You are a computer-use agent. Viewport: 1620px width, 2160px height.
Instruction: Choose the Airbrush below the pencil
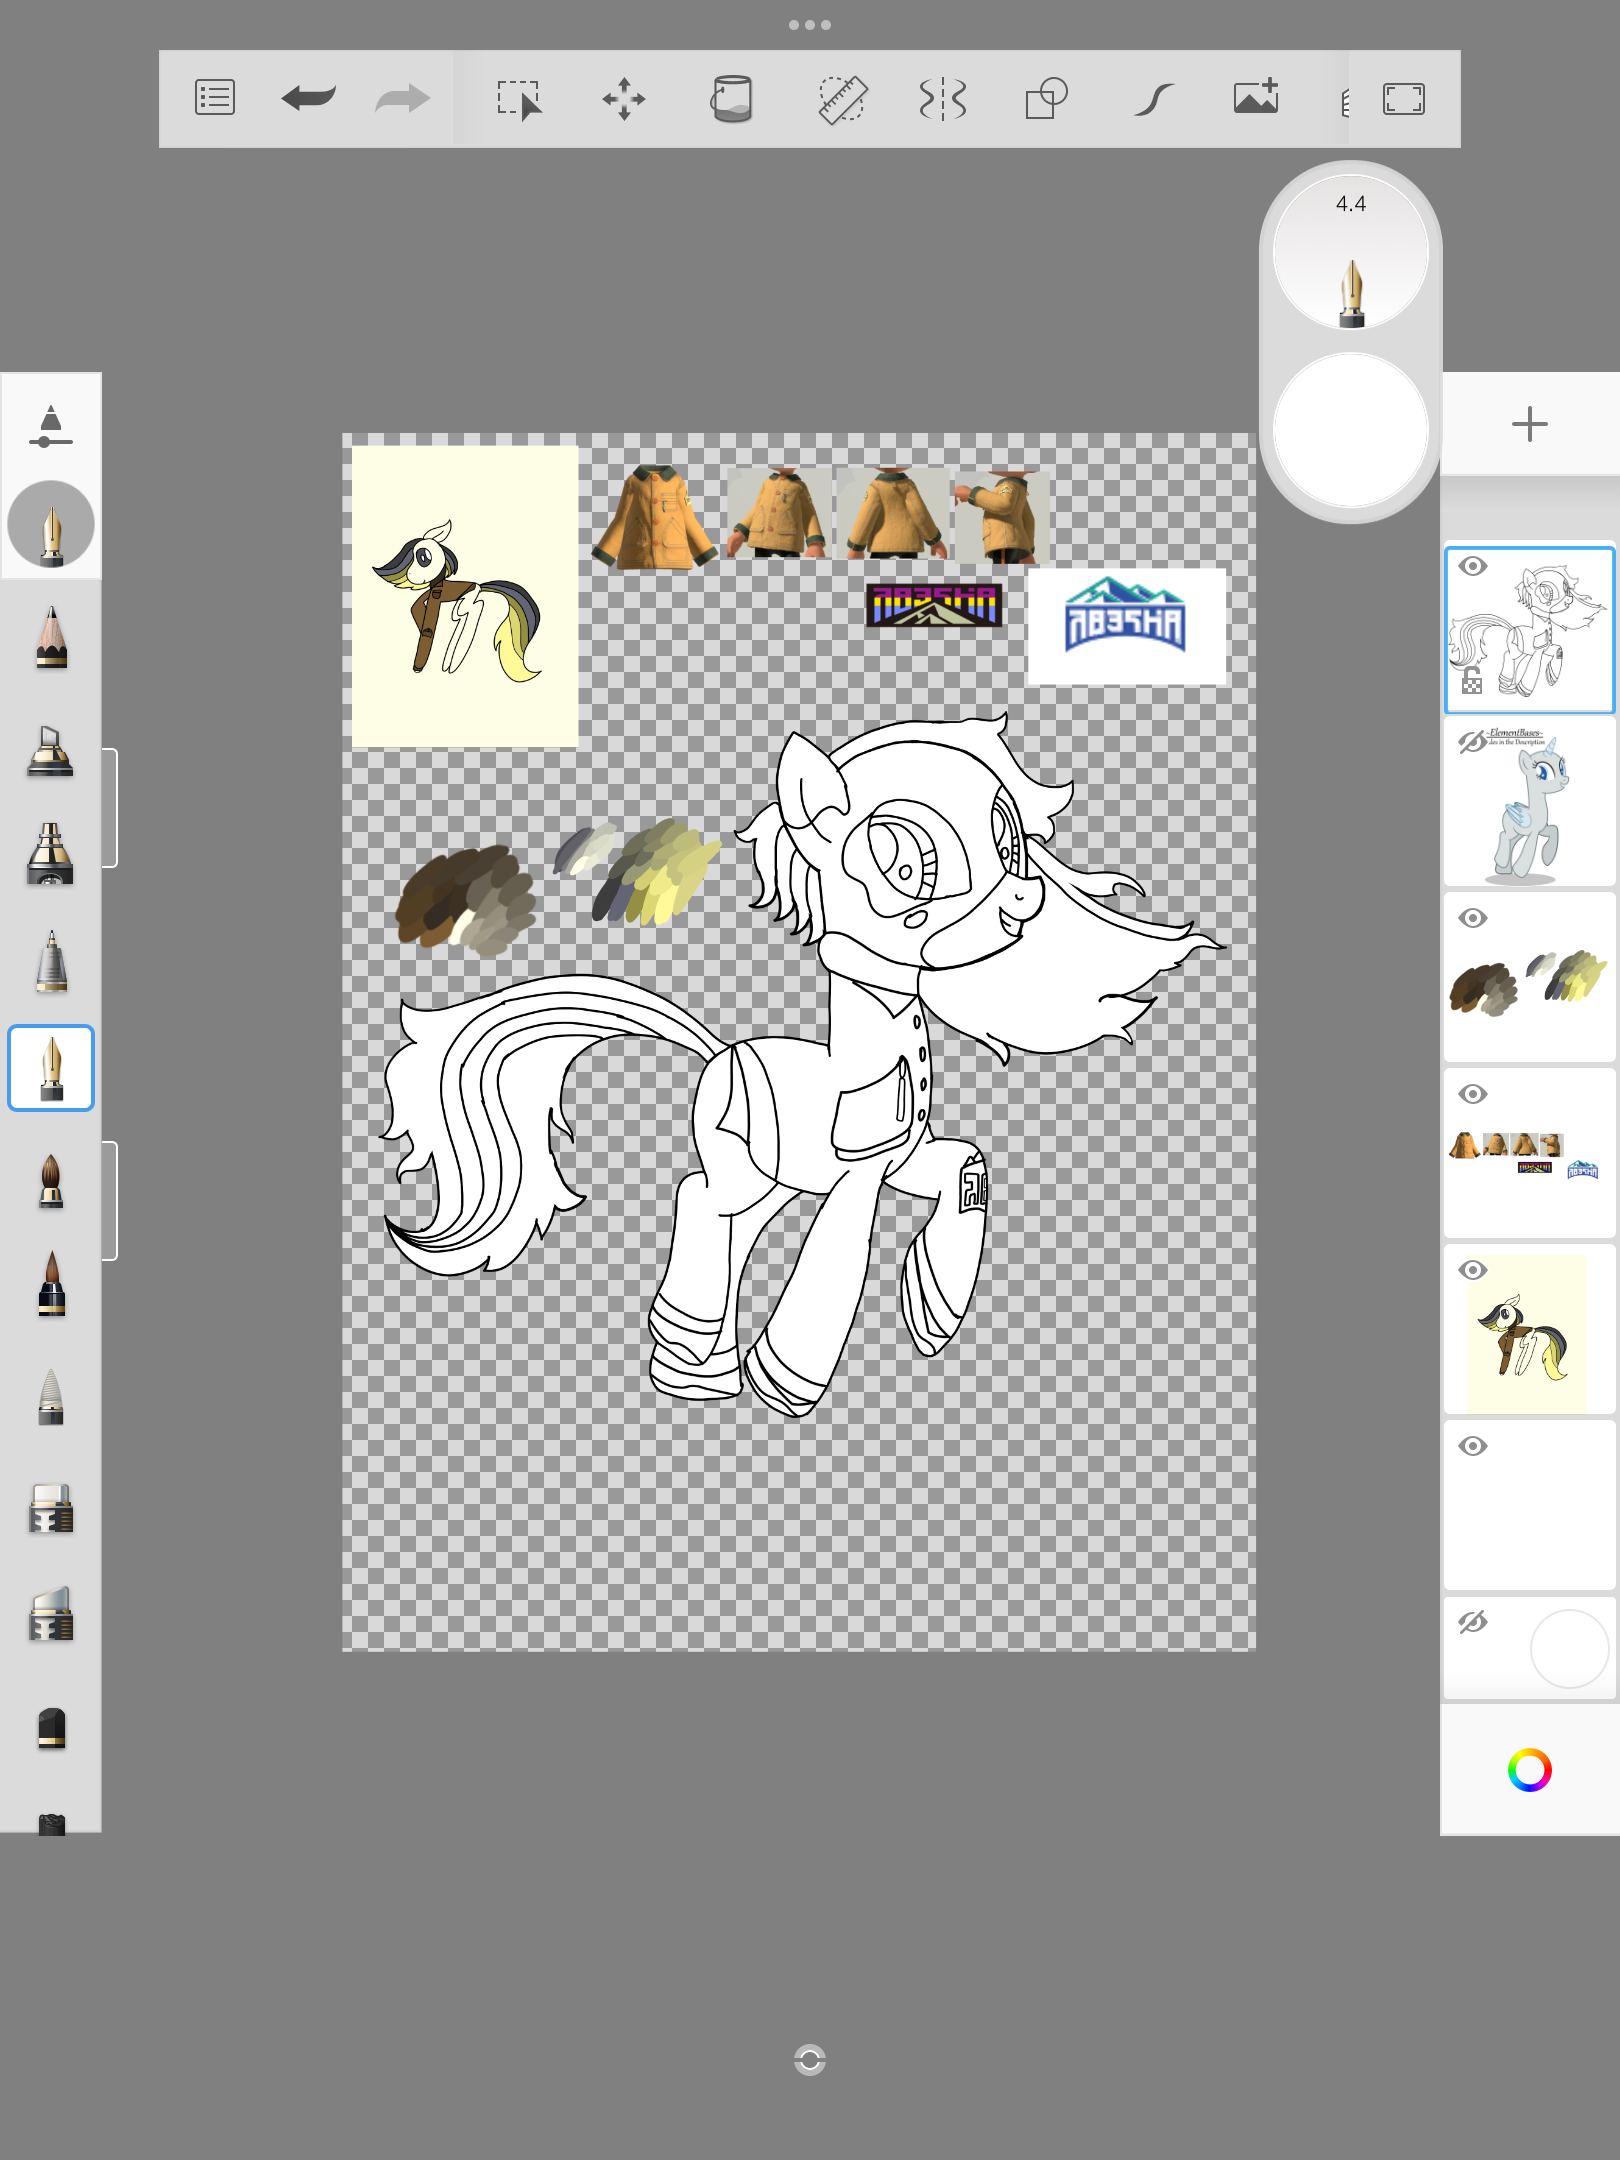[50, 751]
